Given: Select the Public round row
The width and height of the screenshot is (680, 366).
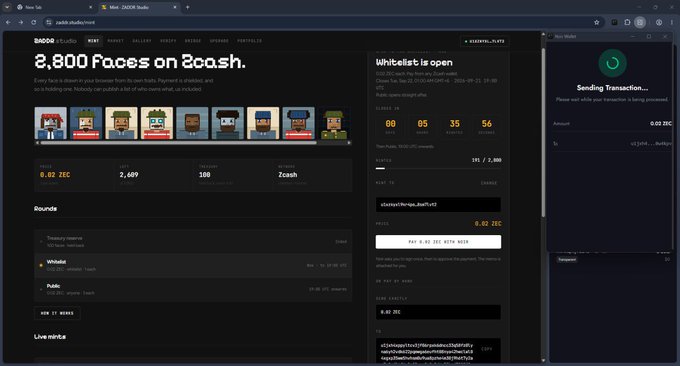Looking at the screenshot, I should (193, 289).
